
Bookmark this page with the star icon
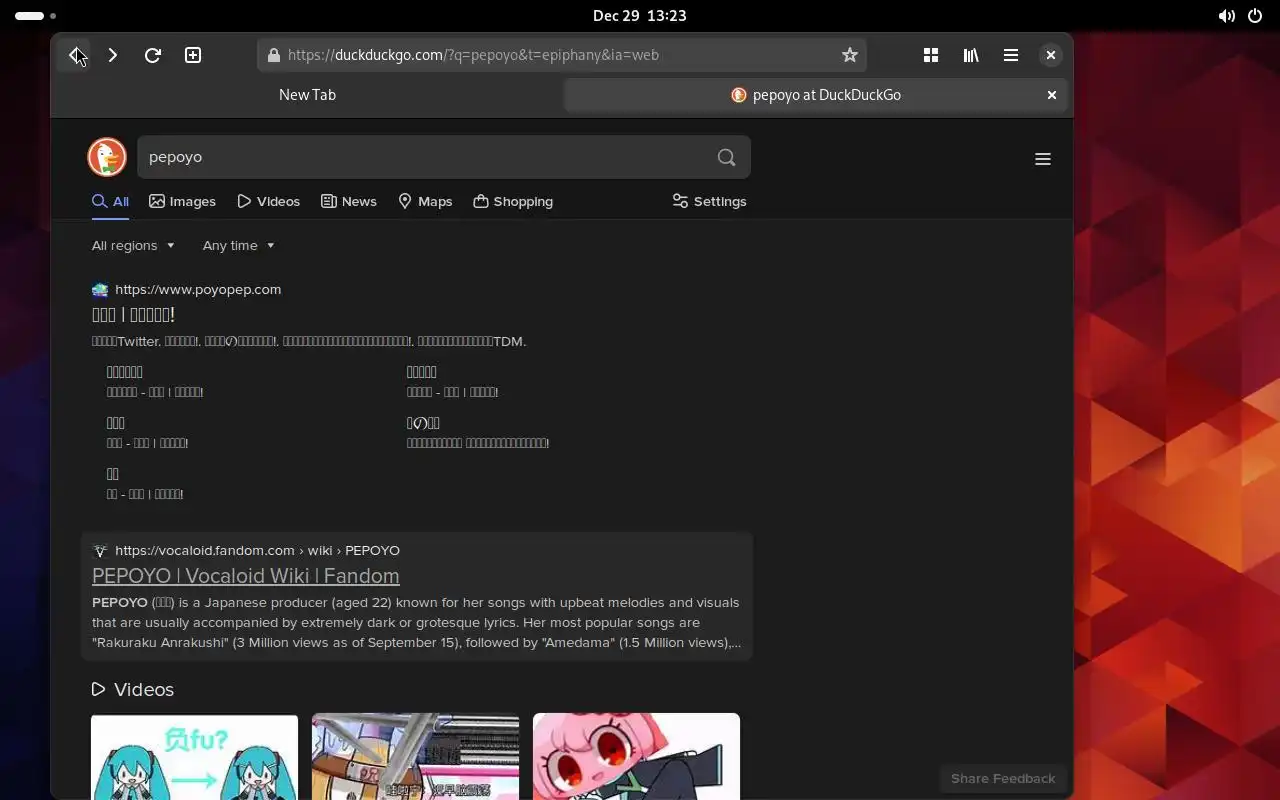(x=850, y=55)
